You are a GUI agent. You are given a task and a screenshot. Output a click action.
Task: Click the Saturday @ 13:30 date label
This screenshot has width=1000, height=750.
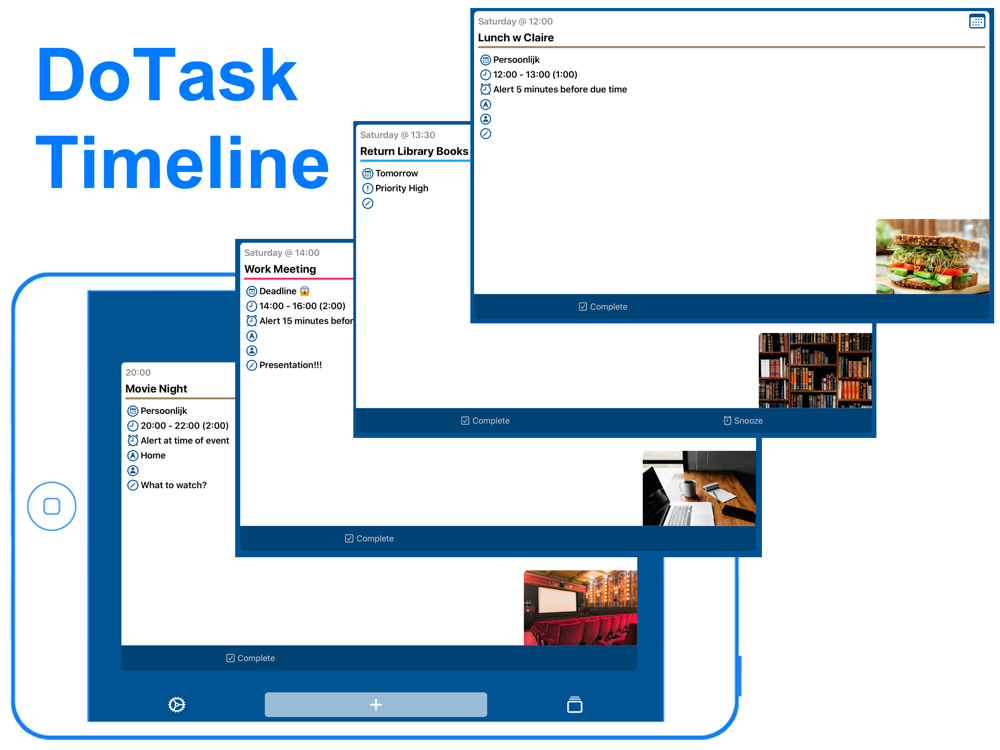pos(397,135)
